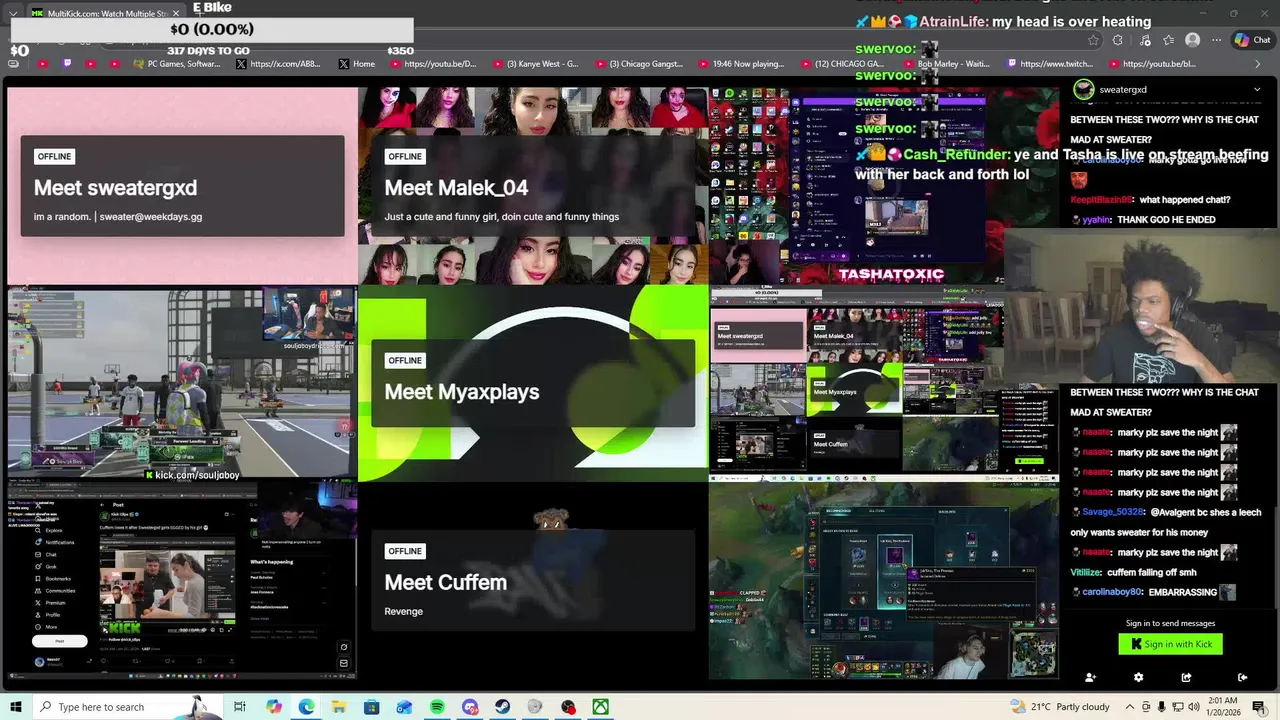
Task: Open Spotify from the taskbar
Action: [437, 707]
